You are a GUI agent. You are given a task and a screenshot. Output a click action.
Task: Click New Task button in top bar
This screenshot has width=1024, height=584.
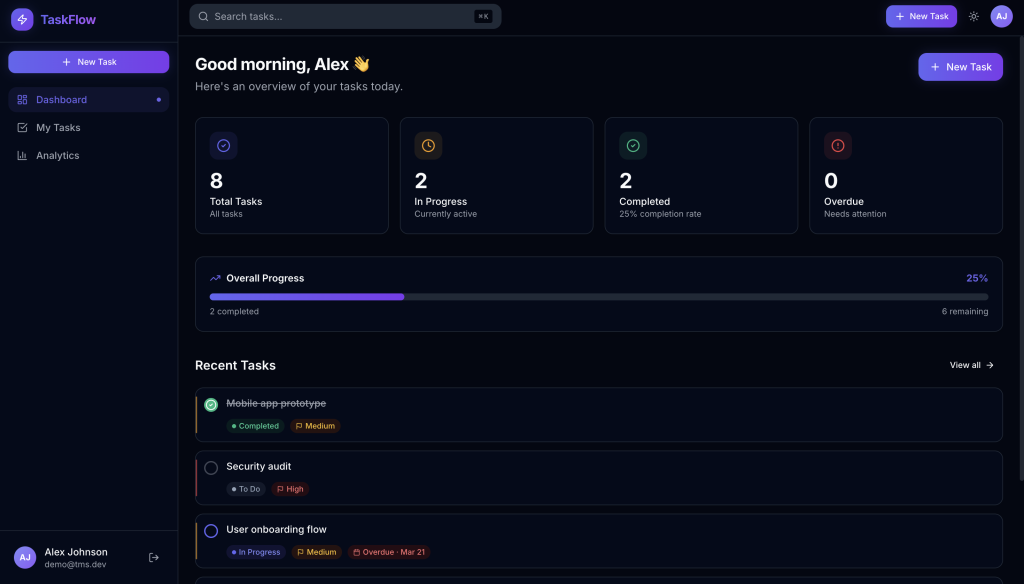point(920,16)
